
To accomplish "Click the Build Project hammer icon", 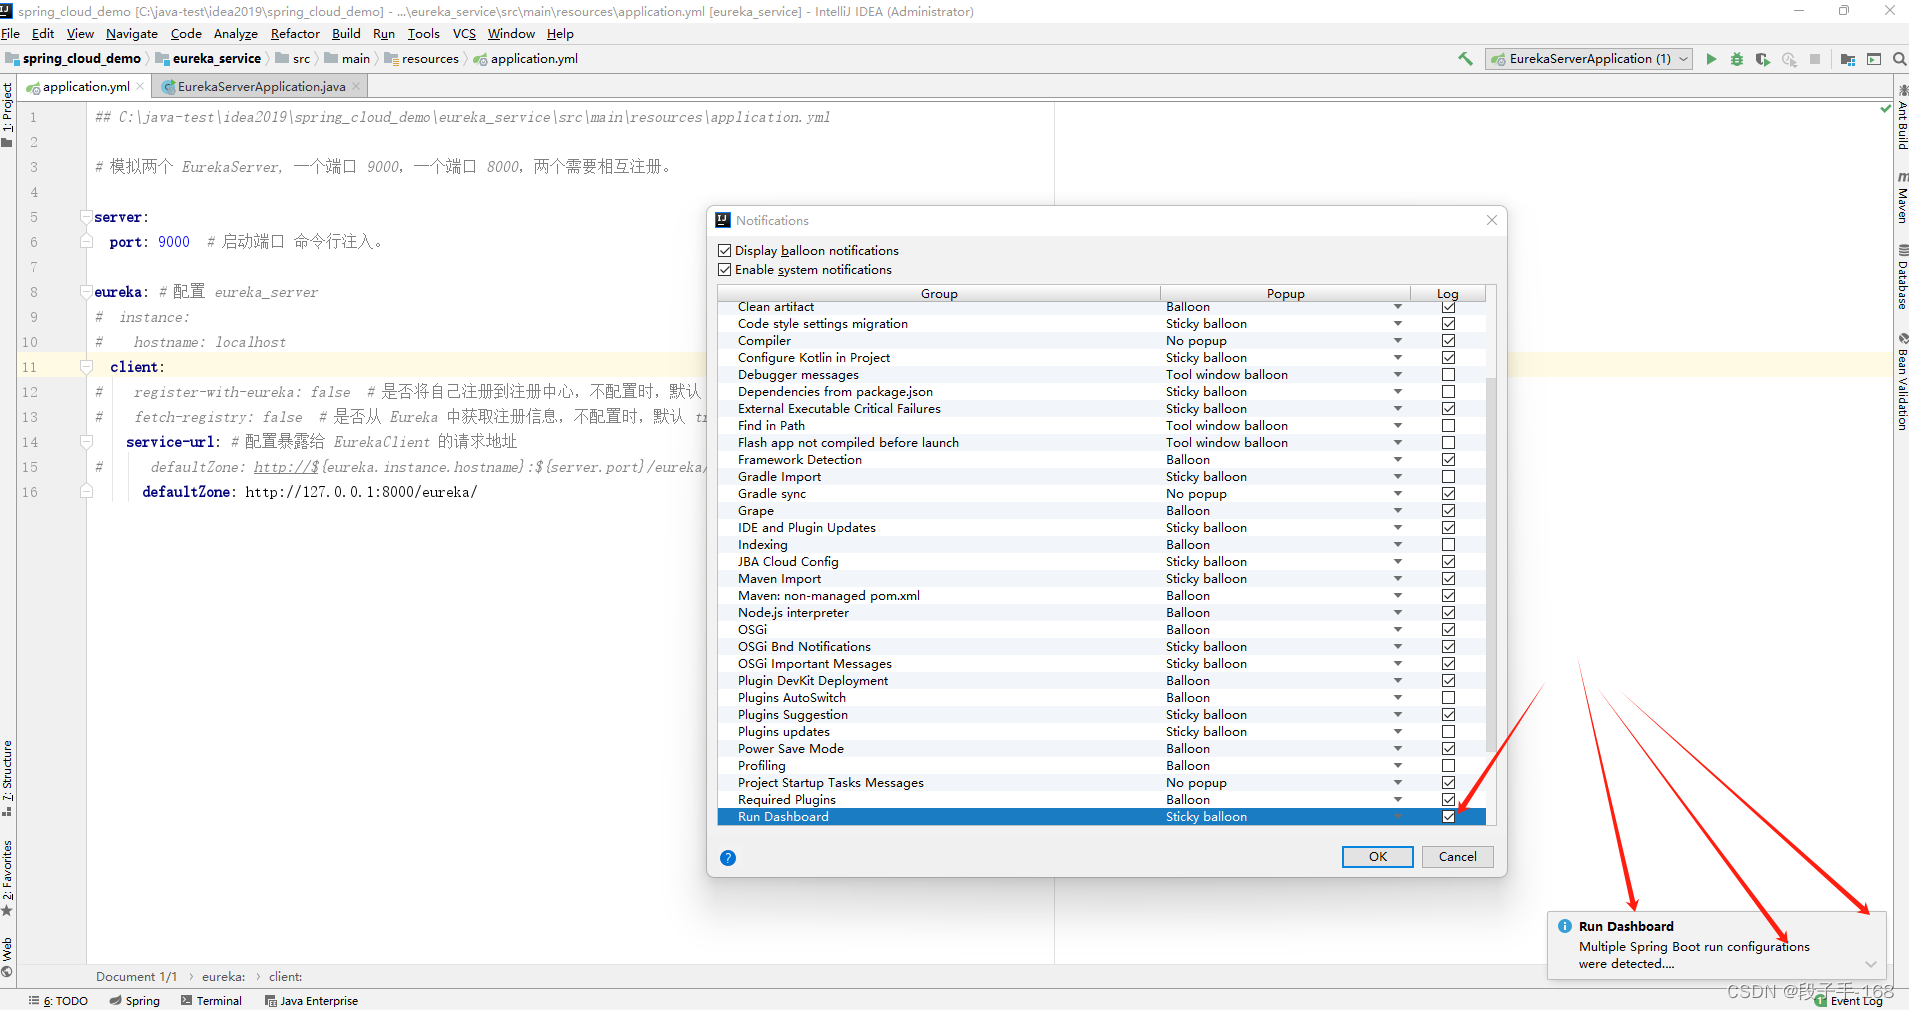I will pos(1465,59).
